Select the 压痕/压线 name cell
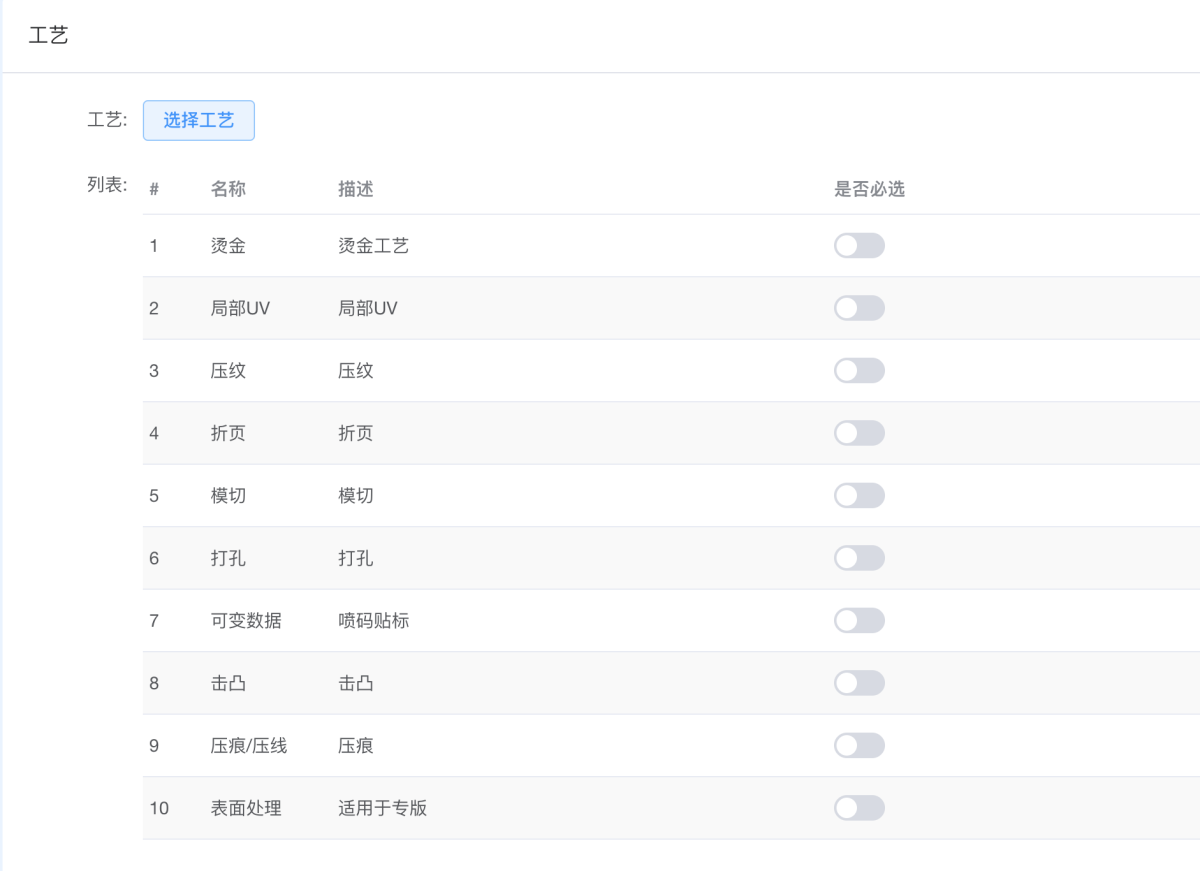Viewport: 1200px width, 871px height. [x=249, y=746]
